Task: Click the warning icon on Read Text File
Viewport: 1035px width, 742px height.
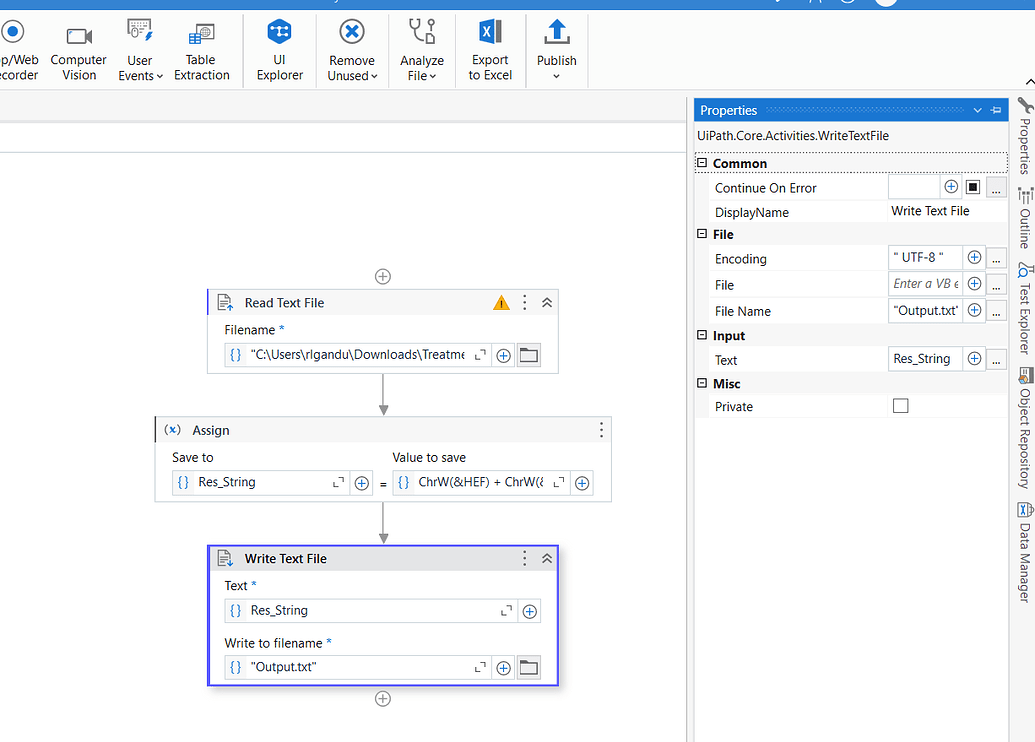Action: tap(501, 302)
